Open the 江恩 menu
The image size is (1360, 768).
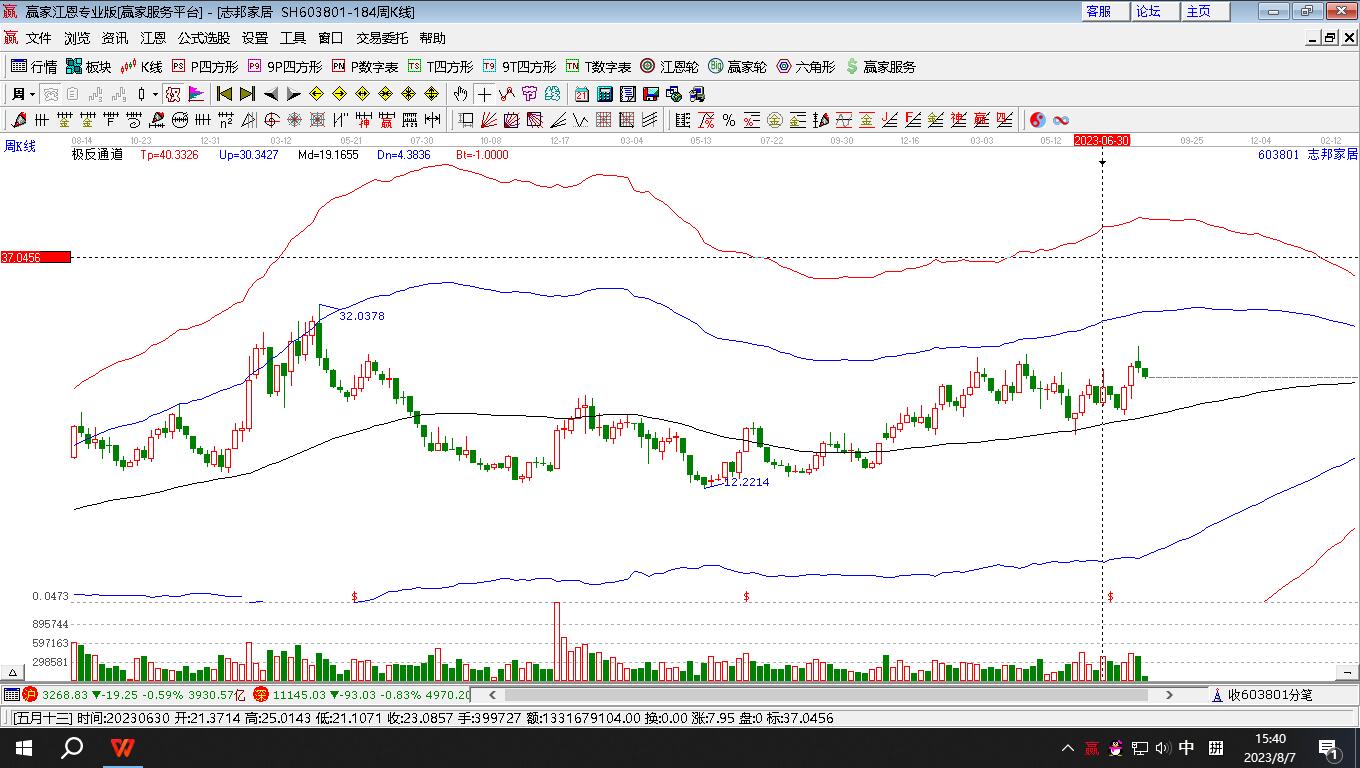(153, 38)
